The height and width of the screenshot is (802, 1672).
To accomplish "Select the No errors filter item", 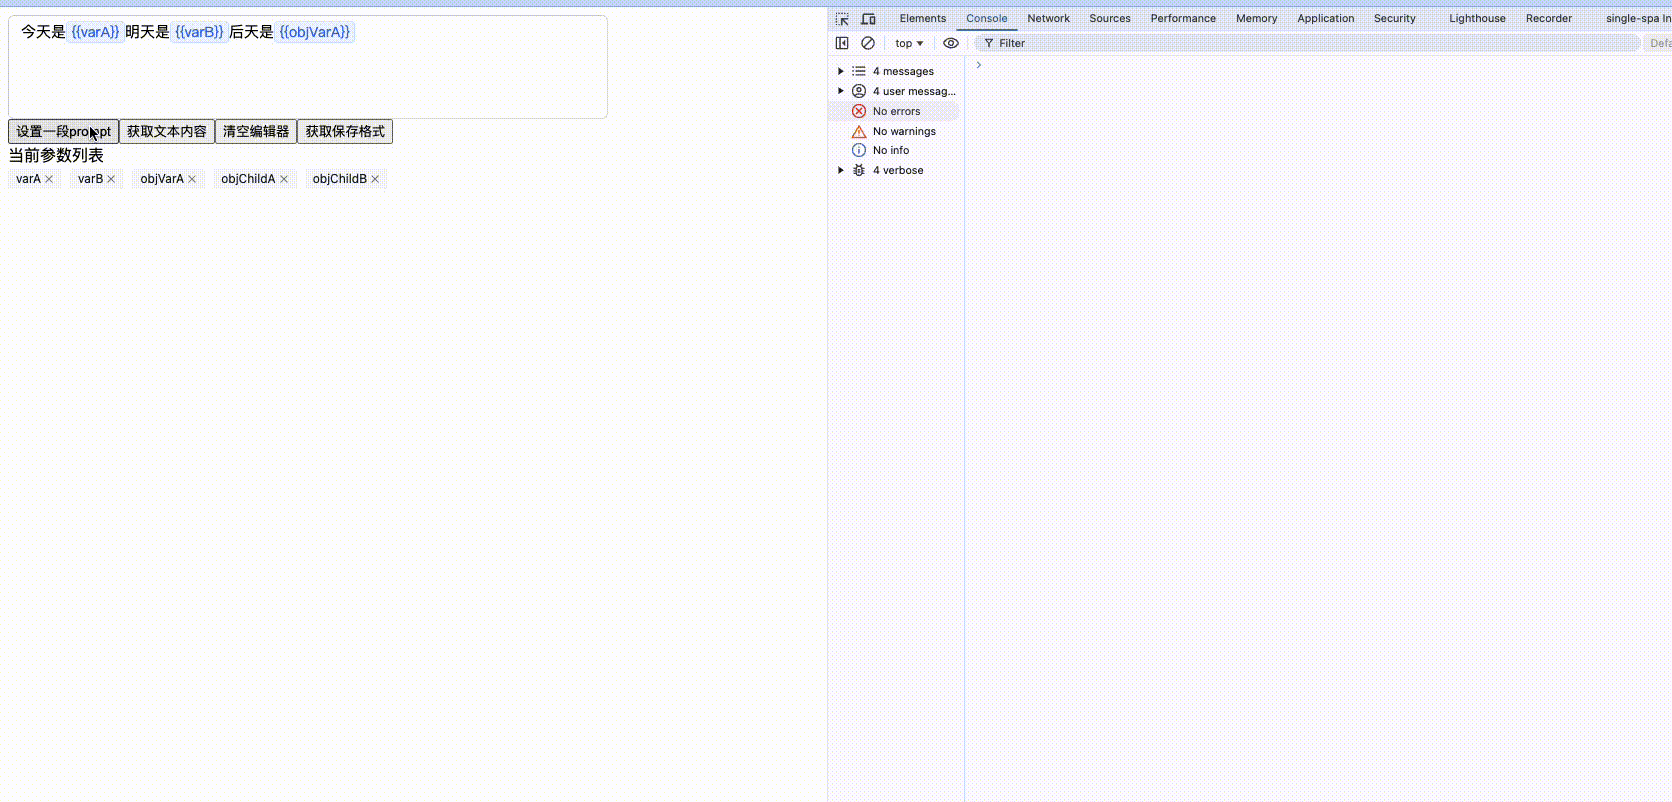I will pos(896,111).
